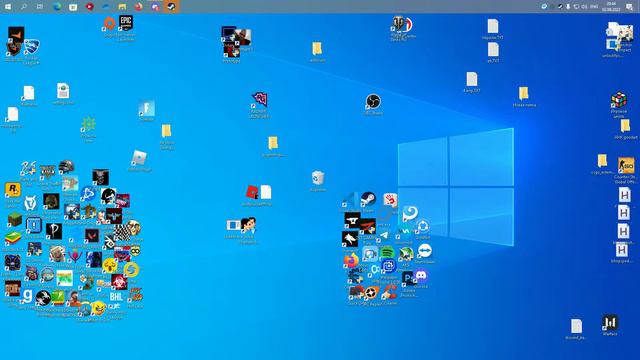This screenshot has width=640, height=360.
Task: Select the Steam desktop shortcut
Action: pos(368,199)
